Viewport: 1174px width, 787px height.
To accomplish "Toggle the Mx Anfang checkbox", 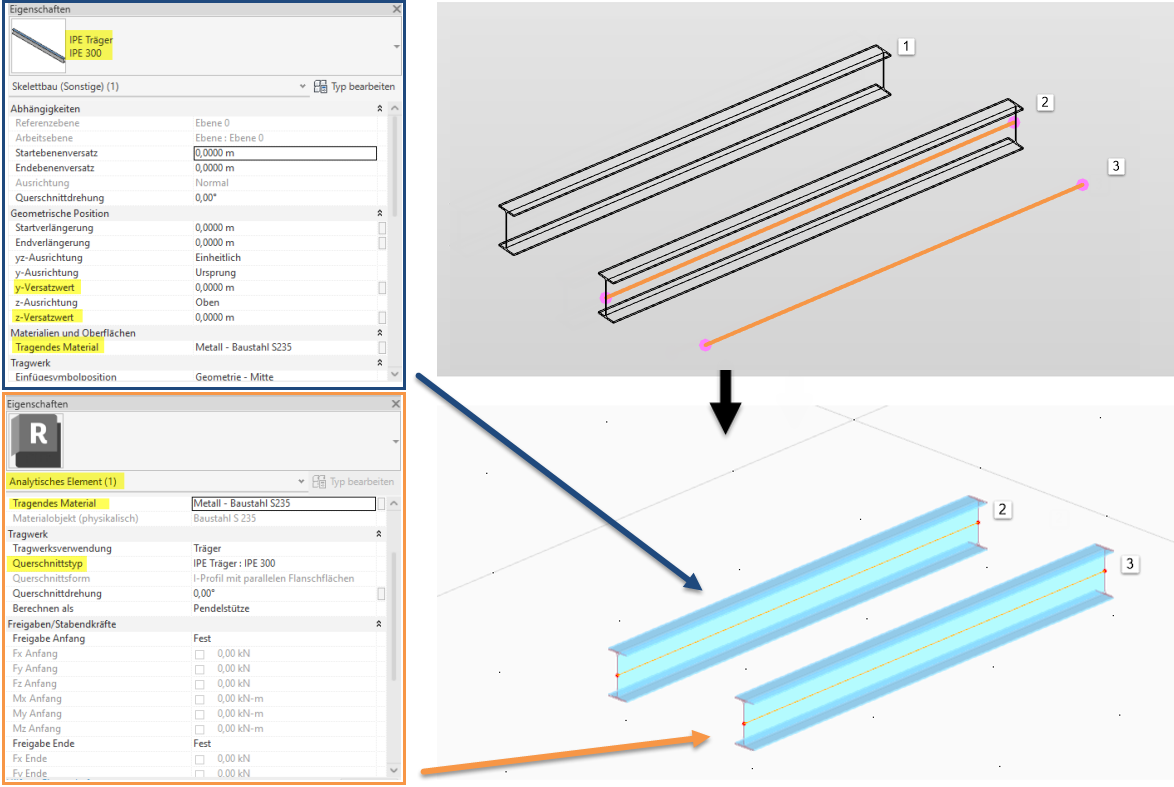I will click(199, 699).
